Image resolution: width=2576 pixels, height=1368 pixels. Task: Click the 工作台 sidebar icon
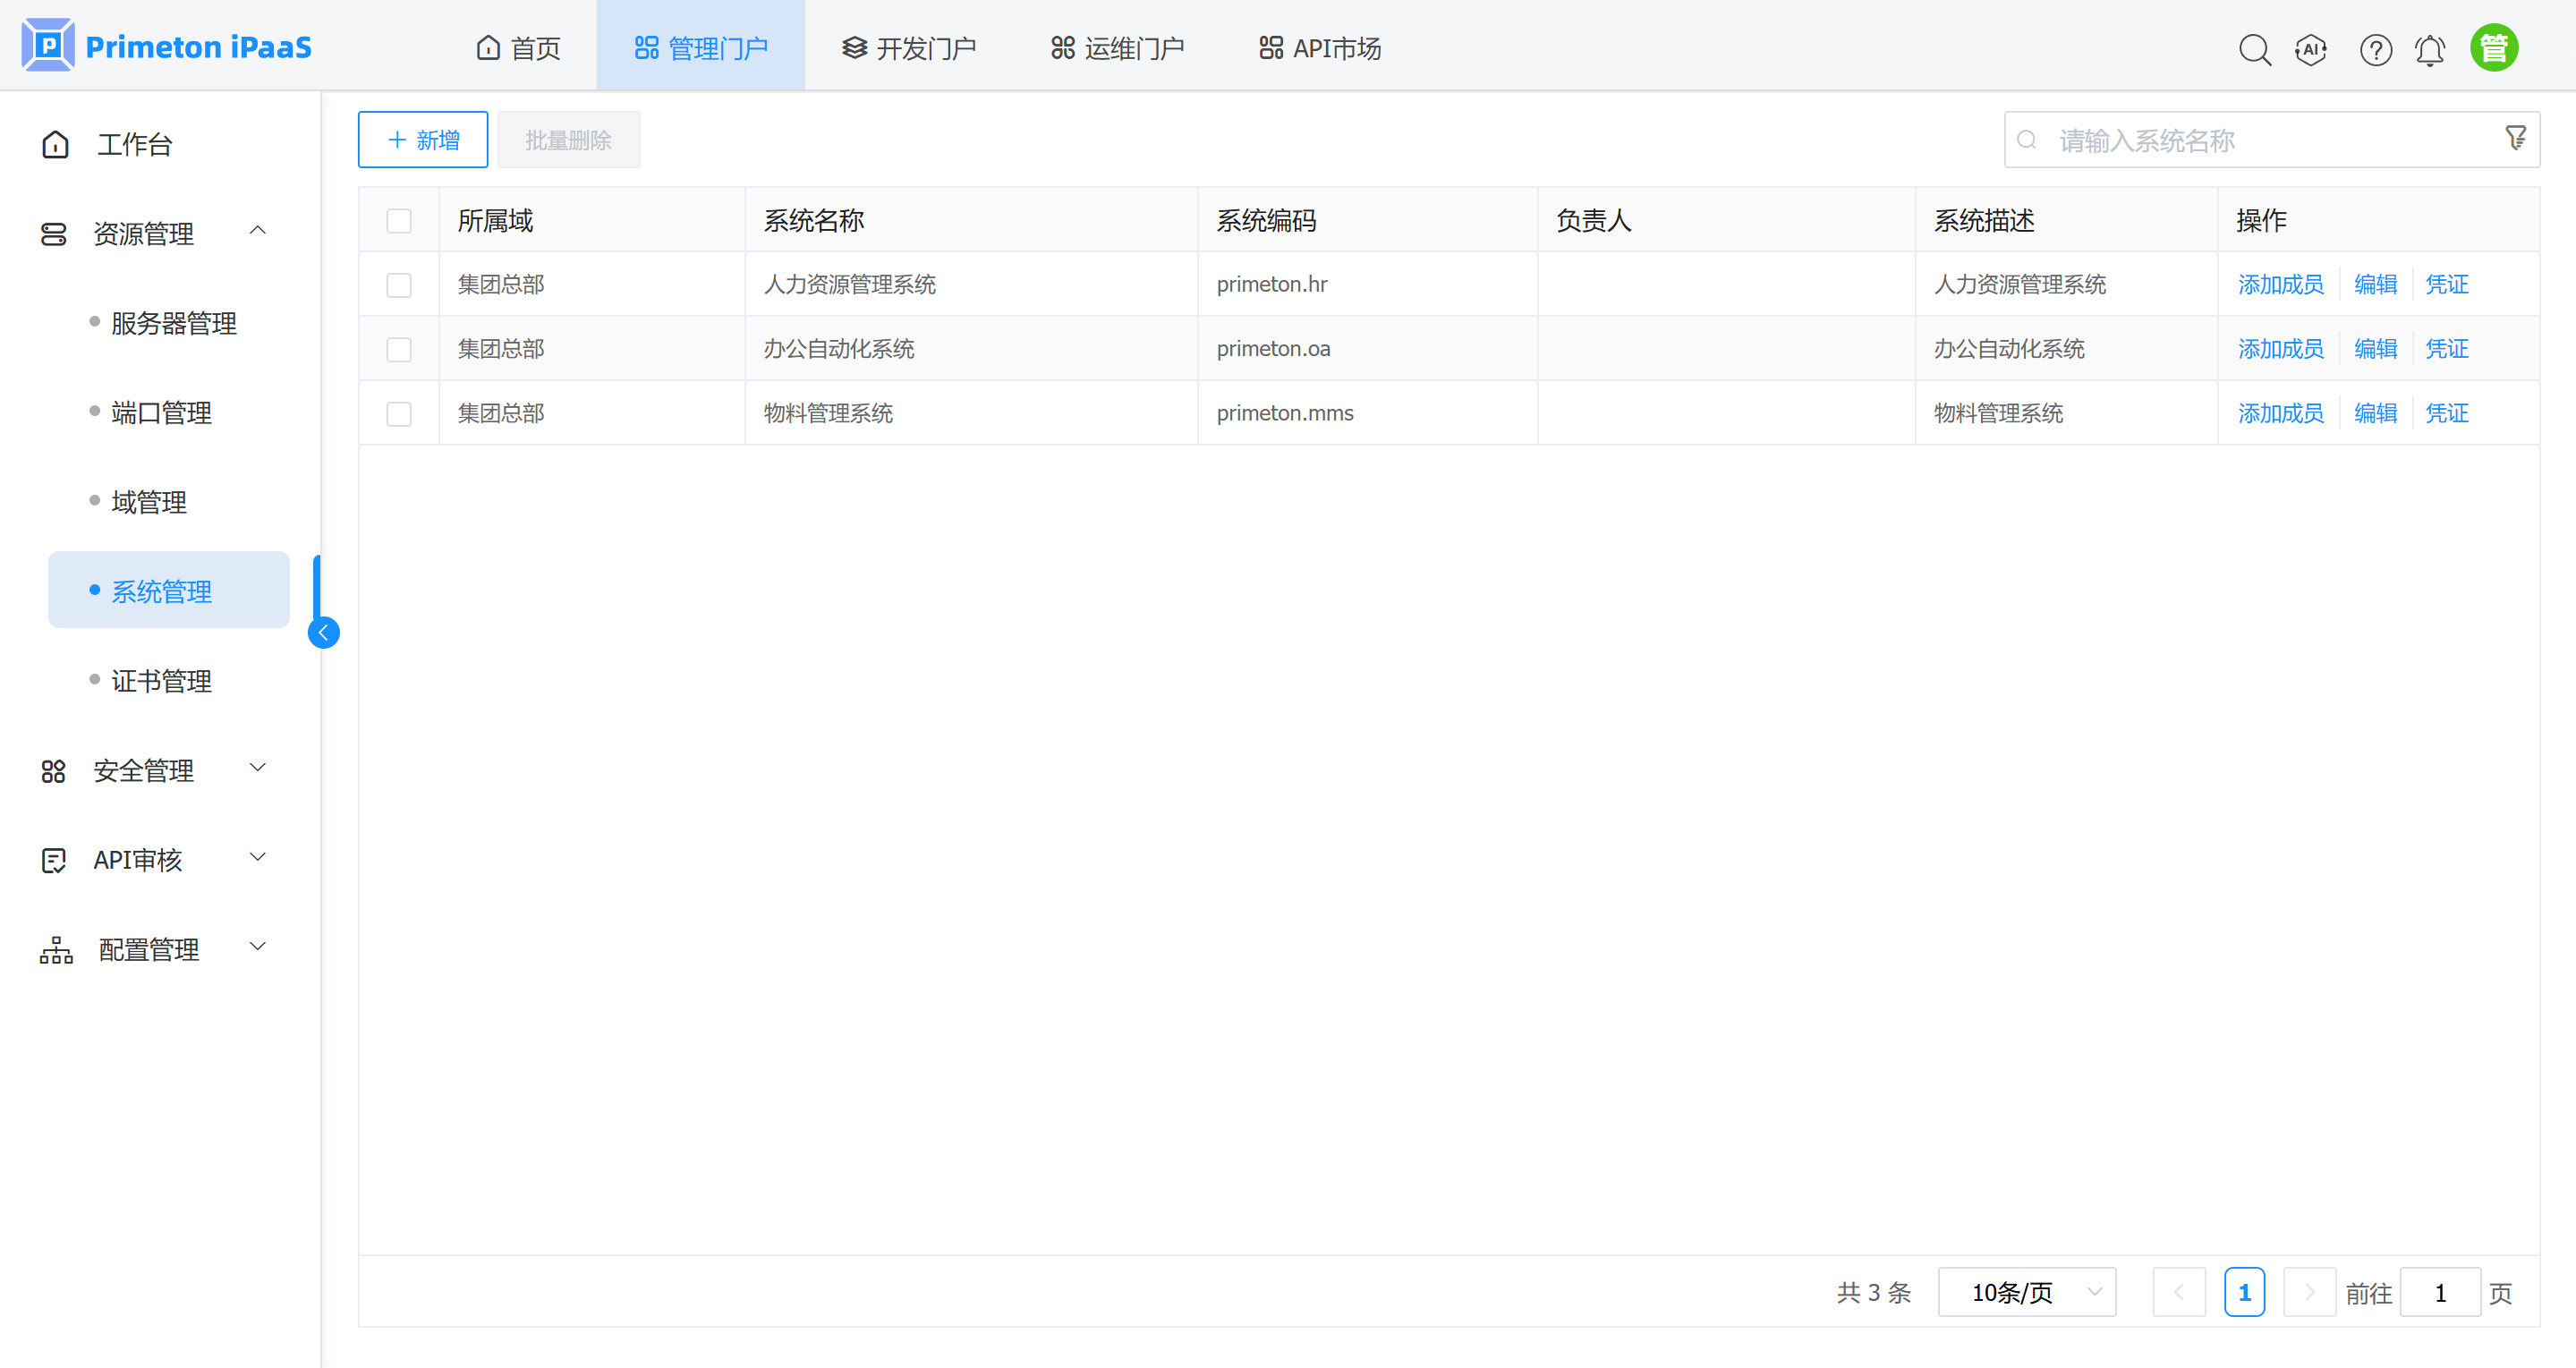point(55,144)
